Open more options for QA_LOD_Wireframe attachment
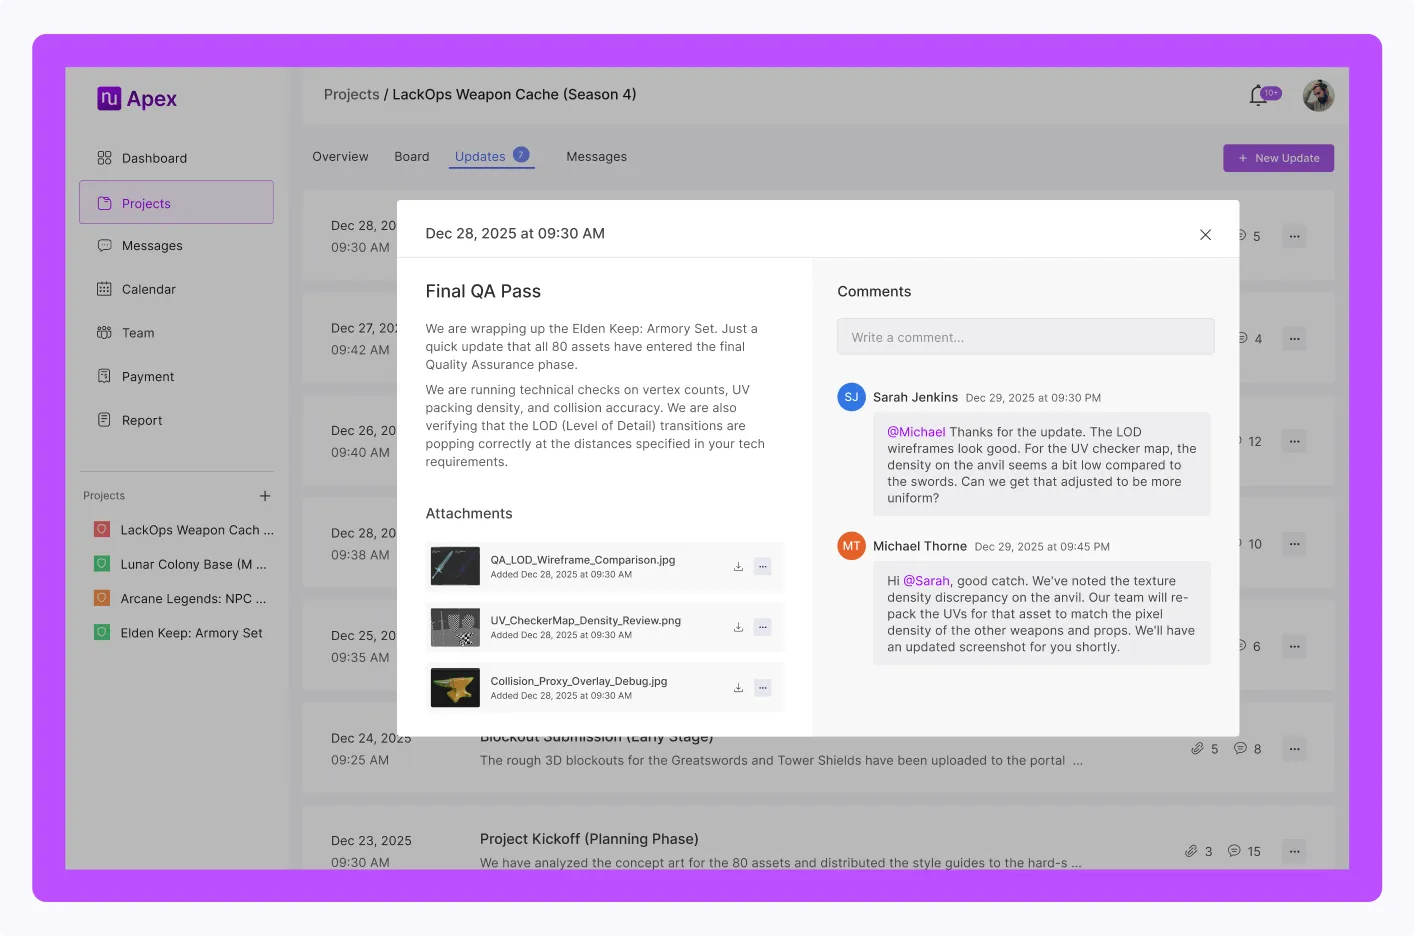This screenshot has height=936, width=1415. pos(762,567)
